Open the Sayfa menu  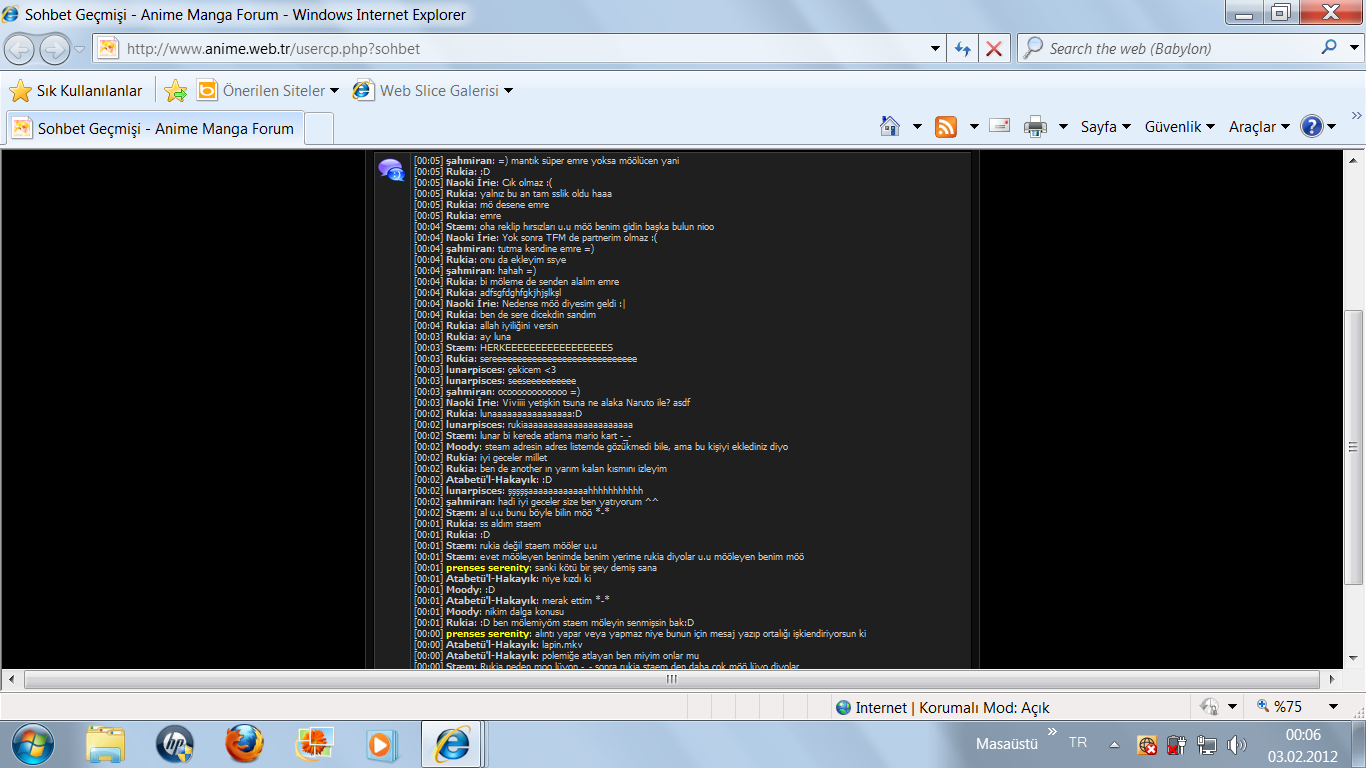(1105, 127)
